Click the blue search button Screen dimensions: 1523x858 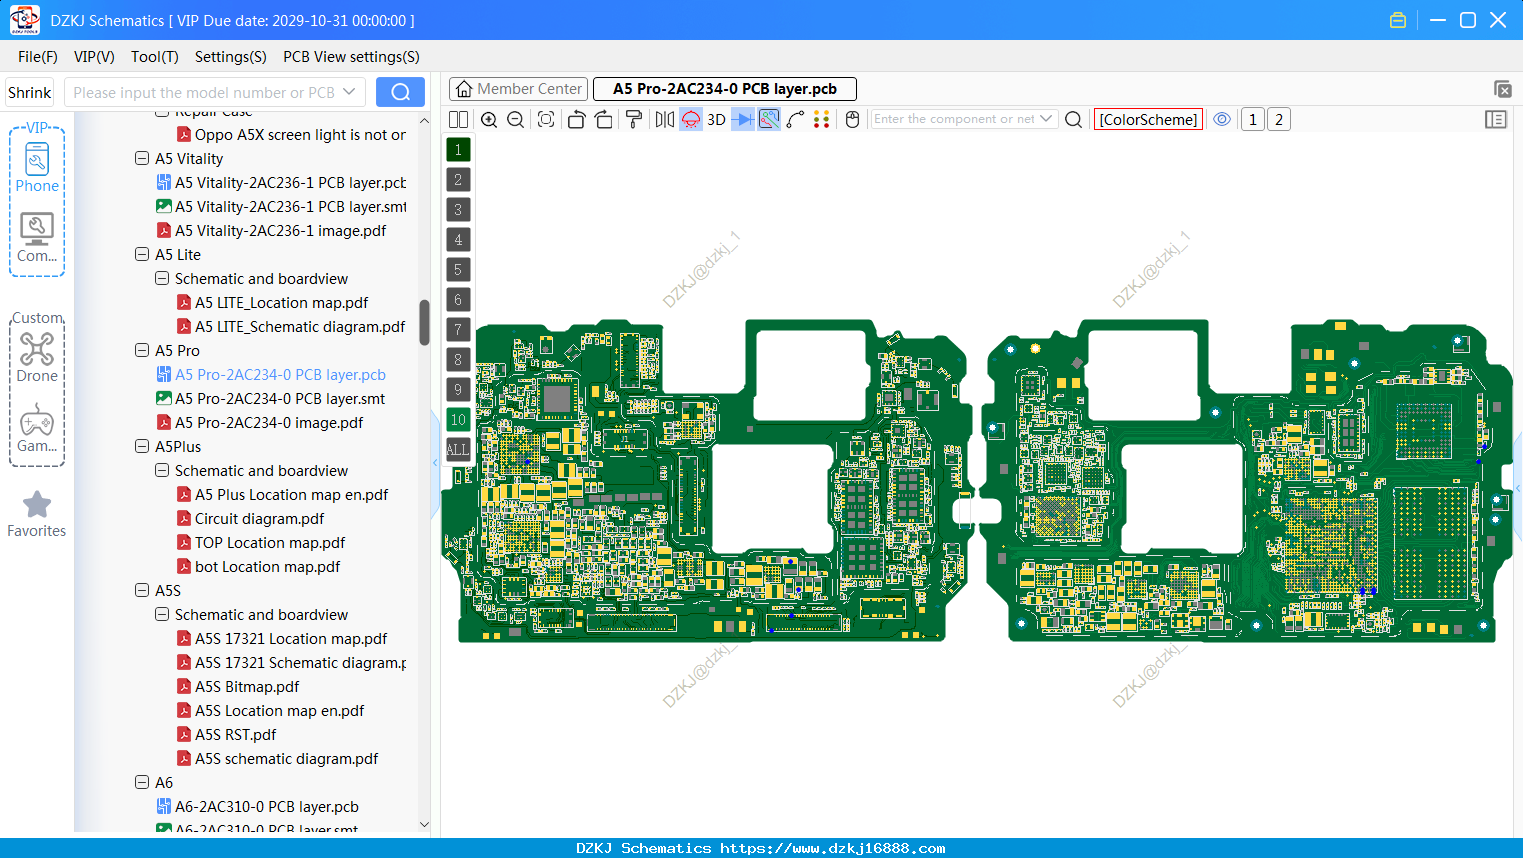pyautogui.click(x=400, y=92)
